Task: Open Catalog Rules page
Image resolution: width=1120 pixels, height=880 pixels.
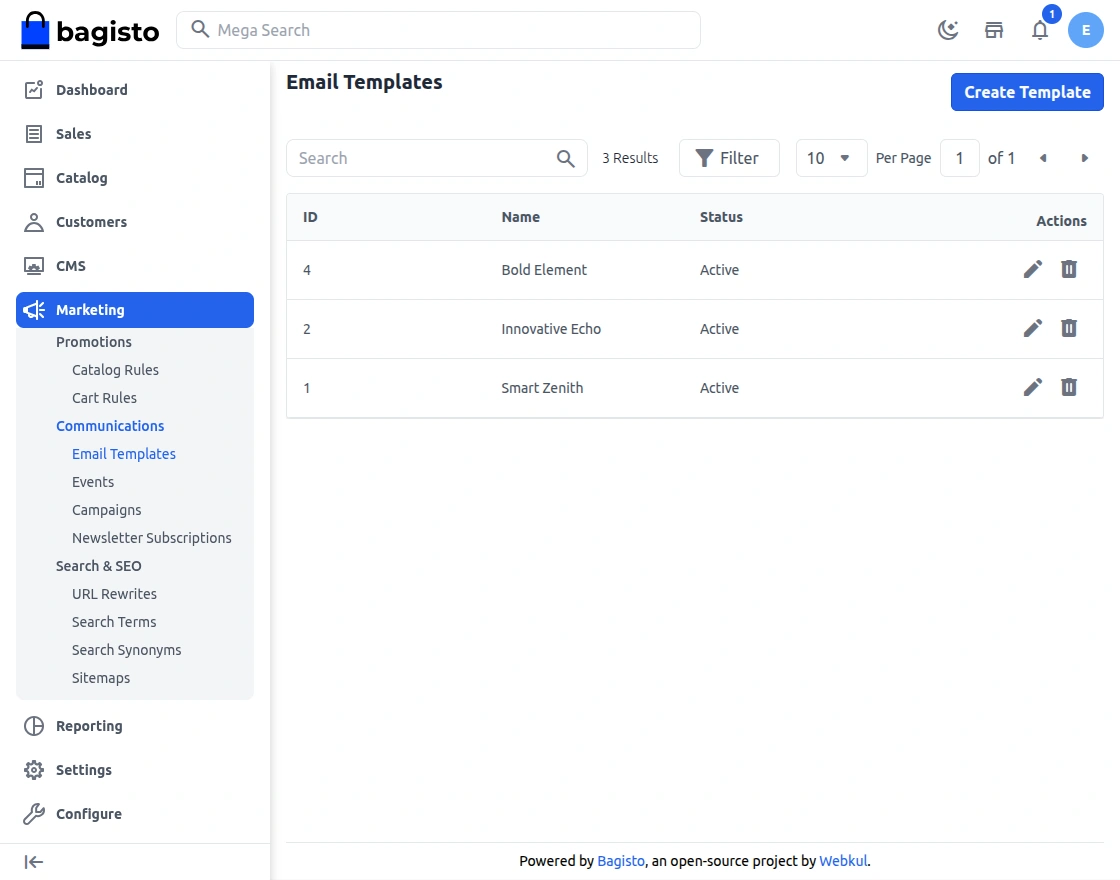Action: pos(115,370)
